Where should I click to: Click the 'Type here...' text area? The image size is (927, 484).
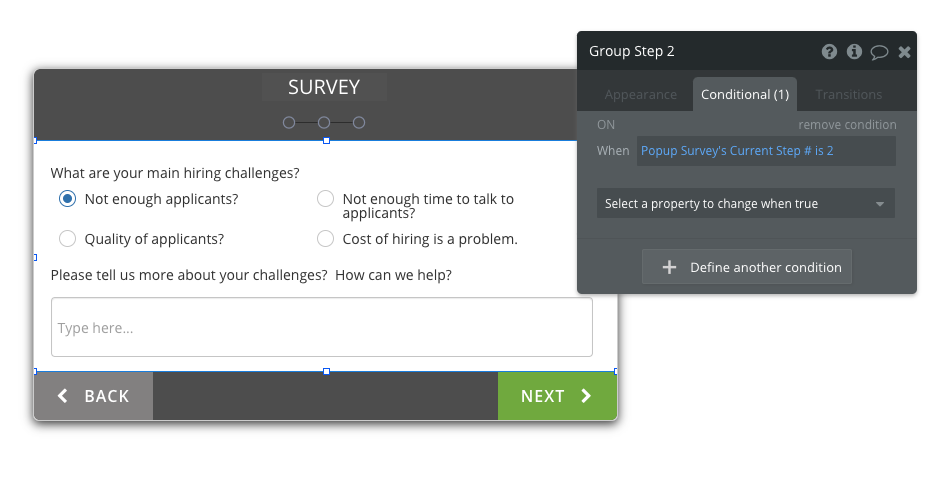coord(321,328)
